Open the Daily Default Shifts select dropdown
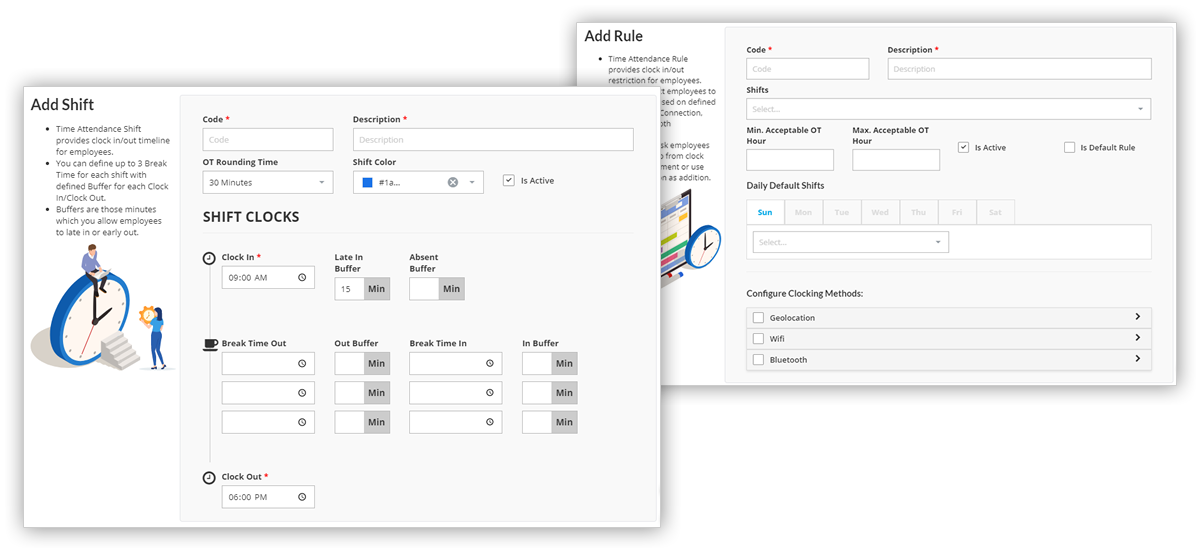Viewport: 1201px width, 553px height. [x=850, y=242]
